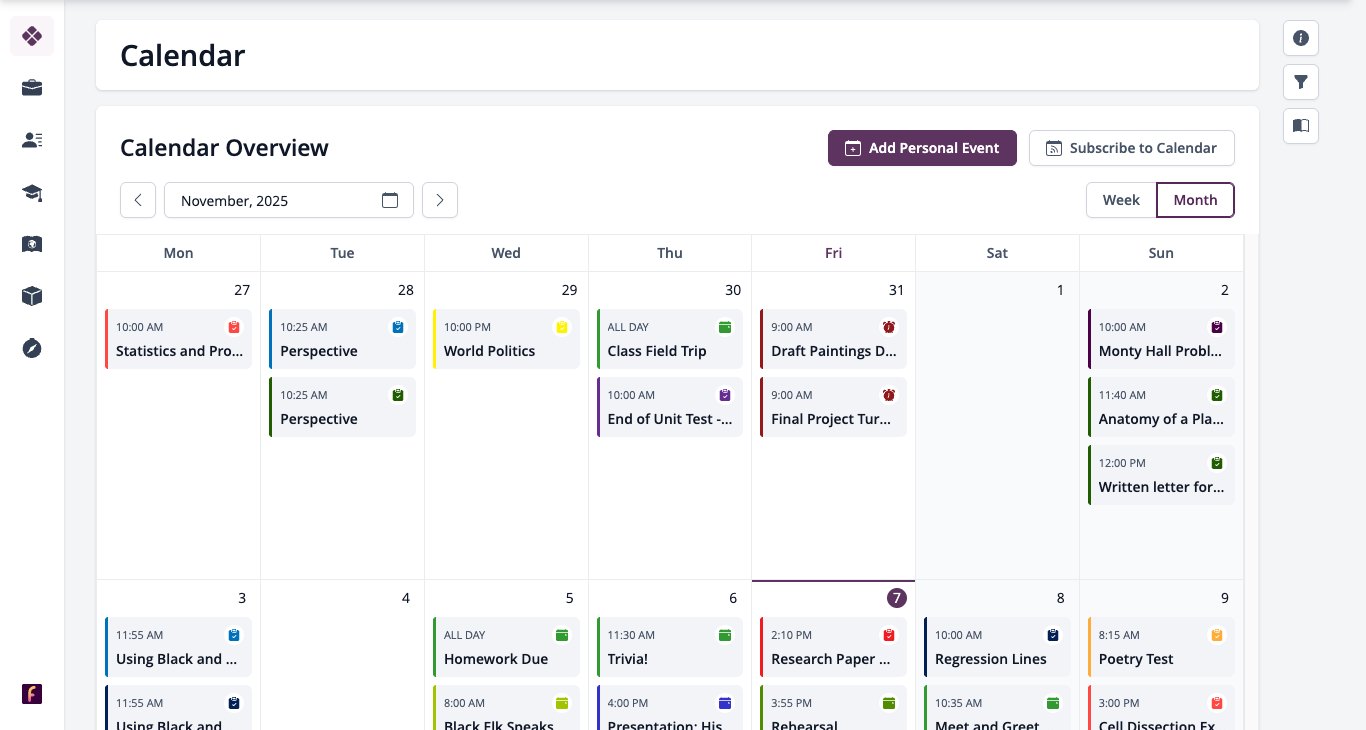Open World Politics event
1366x730 pixels.
pyautogui.click(x=506, y=339)
